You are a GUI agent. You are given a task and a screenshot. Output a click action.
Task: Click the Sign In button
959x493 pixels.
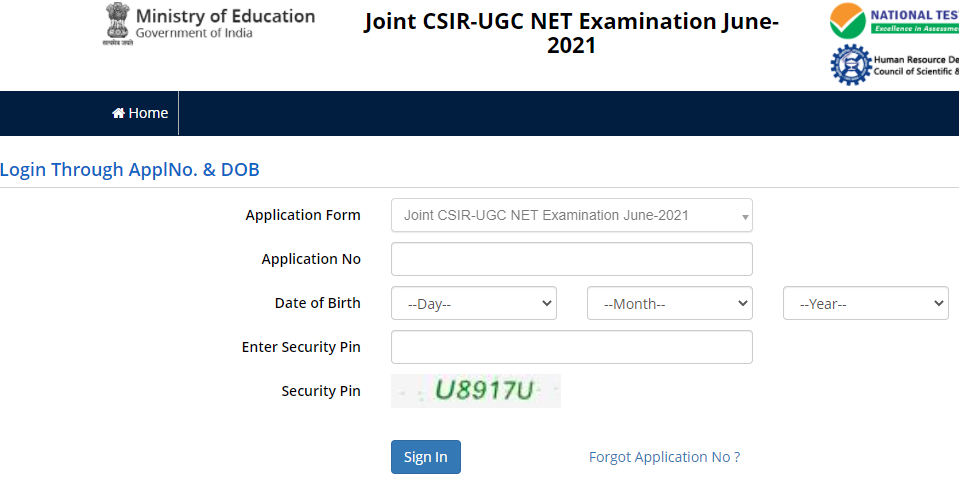(x=425, y=457)
